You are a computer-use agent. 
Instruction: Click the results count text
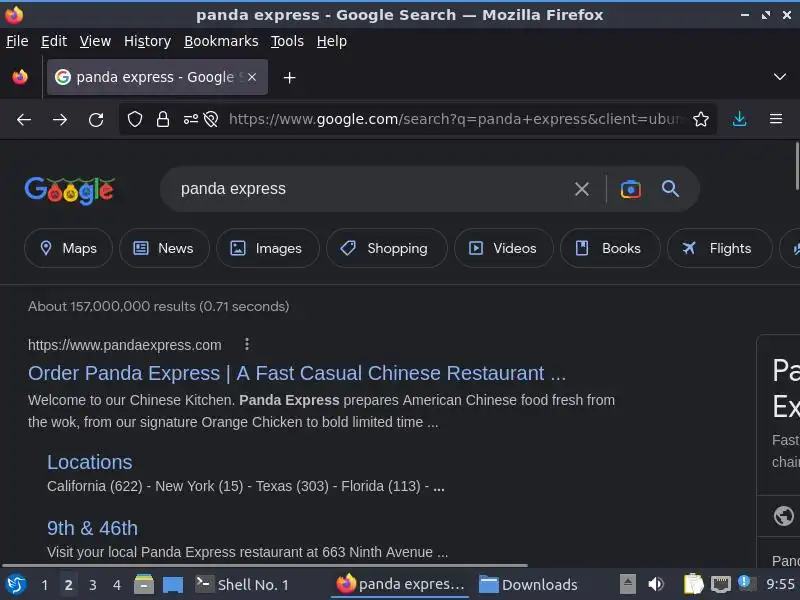pos(159,307)
